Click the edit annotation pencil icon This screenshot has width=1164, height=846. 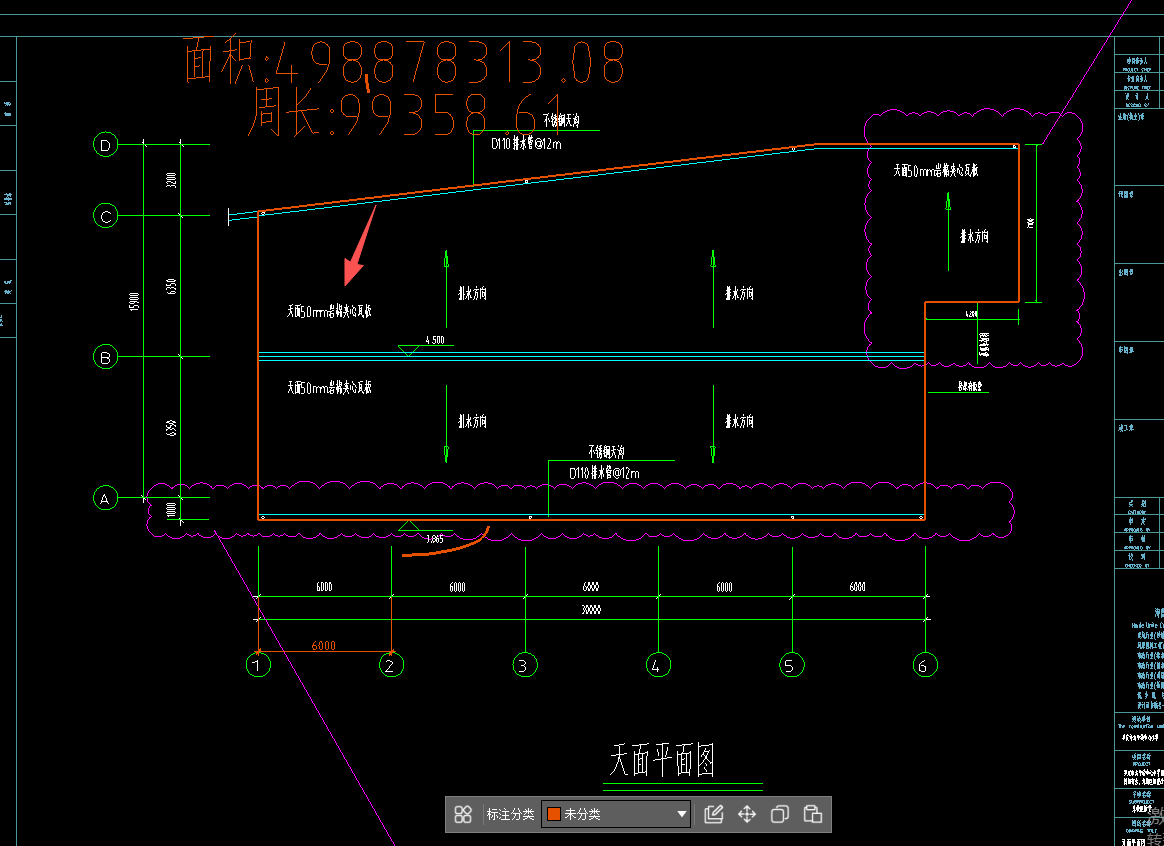click(x=713, y=814)
